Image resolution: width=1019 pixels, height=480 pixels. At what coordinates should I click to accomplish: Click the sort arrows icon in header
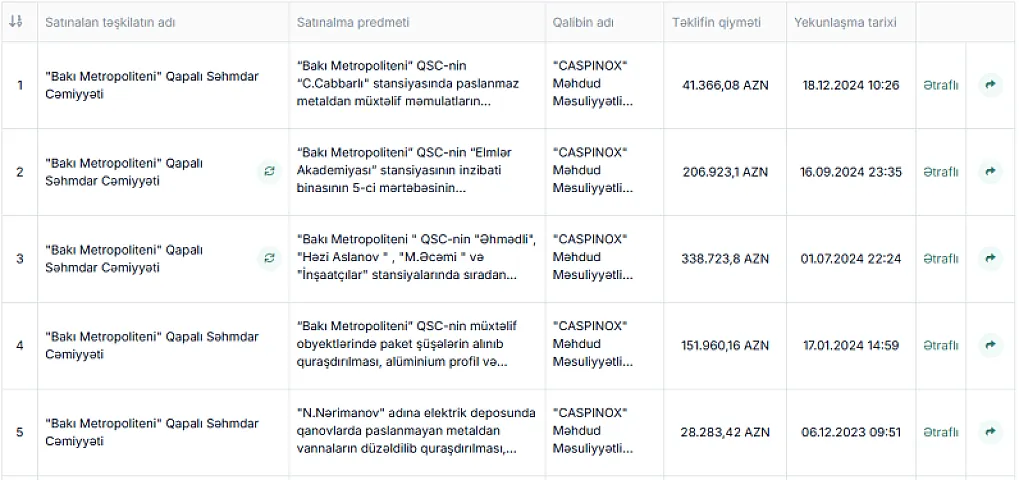[16, 21]
